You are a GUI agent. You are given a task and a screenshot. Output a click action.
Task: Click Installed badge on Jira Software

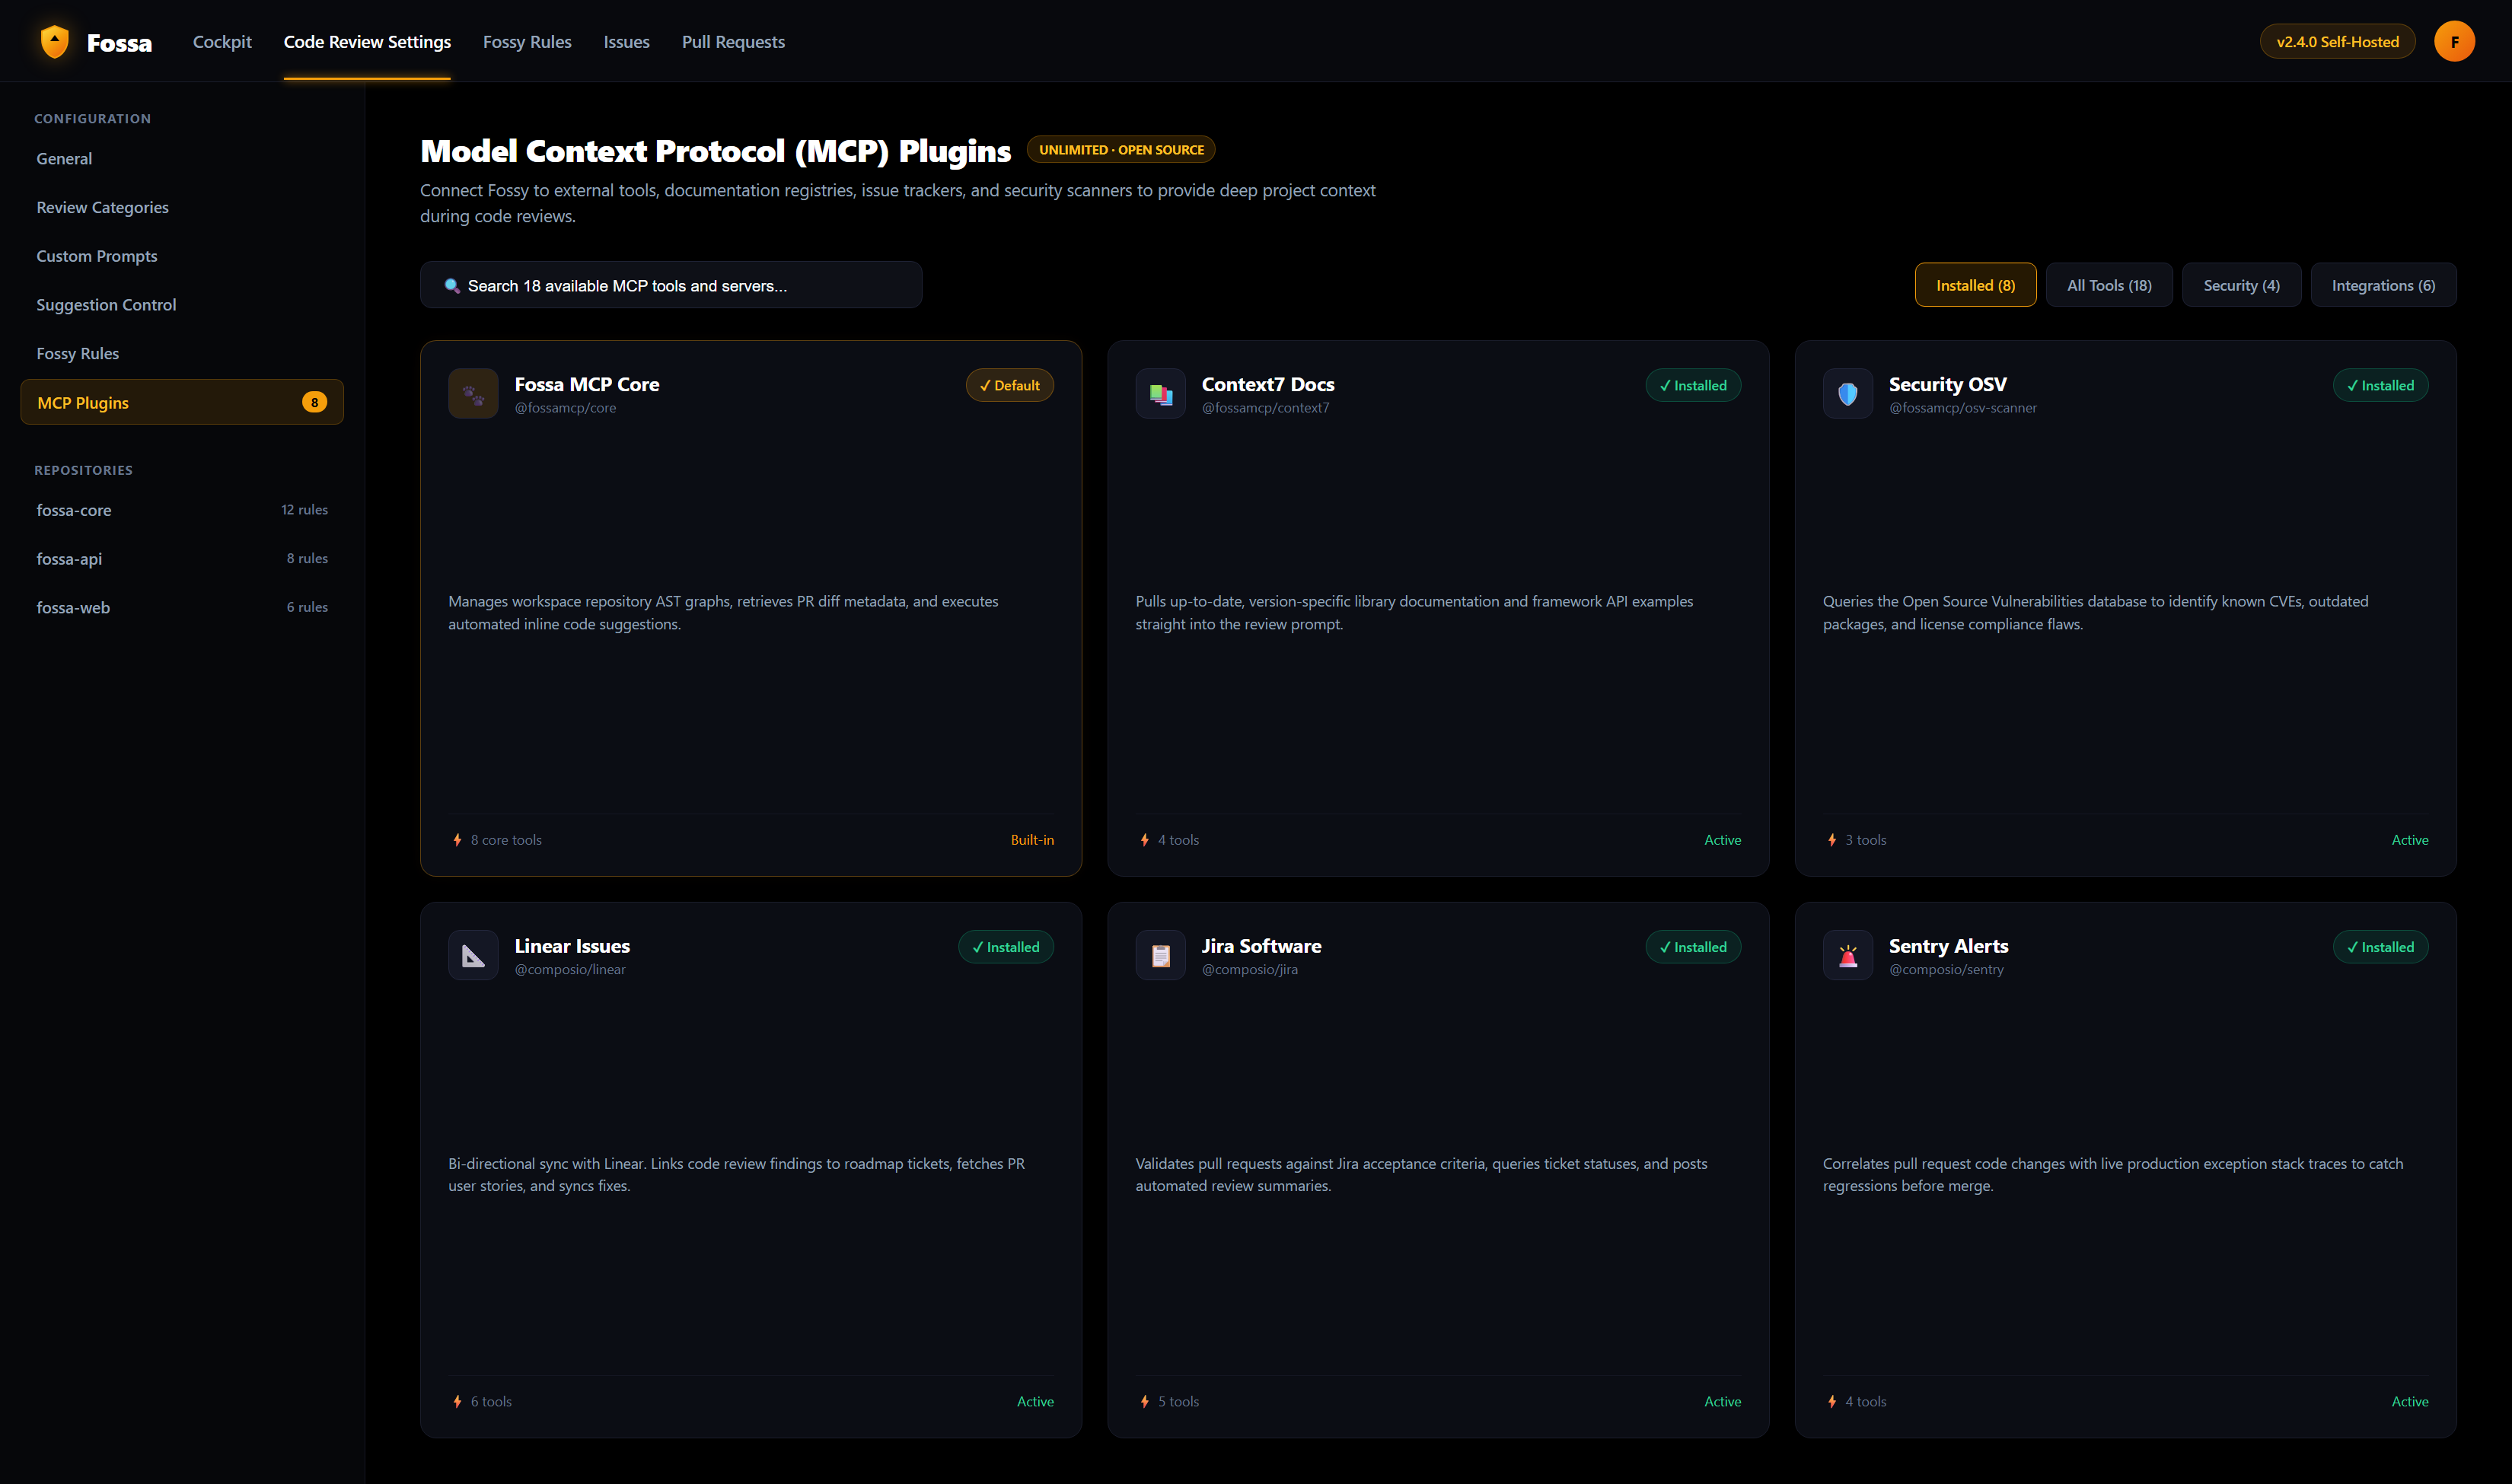(x=1692, y=947)
